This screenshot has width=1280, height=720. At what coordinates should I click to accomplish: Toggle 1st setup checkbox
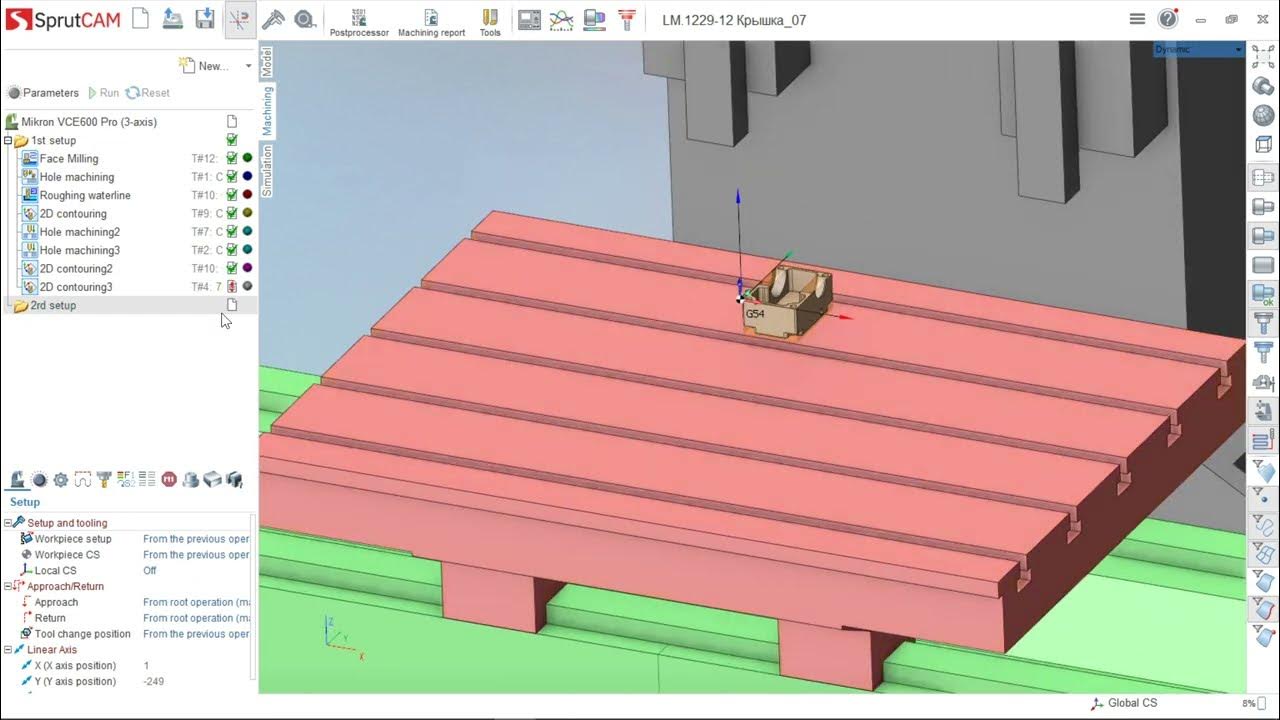point(232,140)
